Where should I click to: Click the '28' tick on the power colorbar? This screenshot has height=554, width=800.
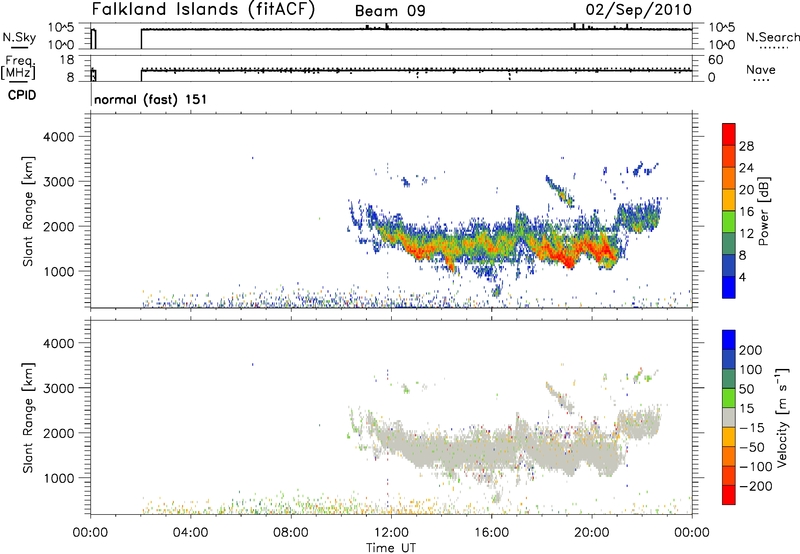pyautogui.click(x=746, y=146)
